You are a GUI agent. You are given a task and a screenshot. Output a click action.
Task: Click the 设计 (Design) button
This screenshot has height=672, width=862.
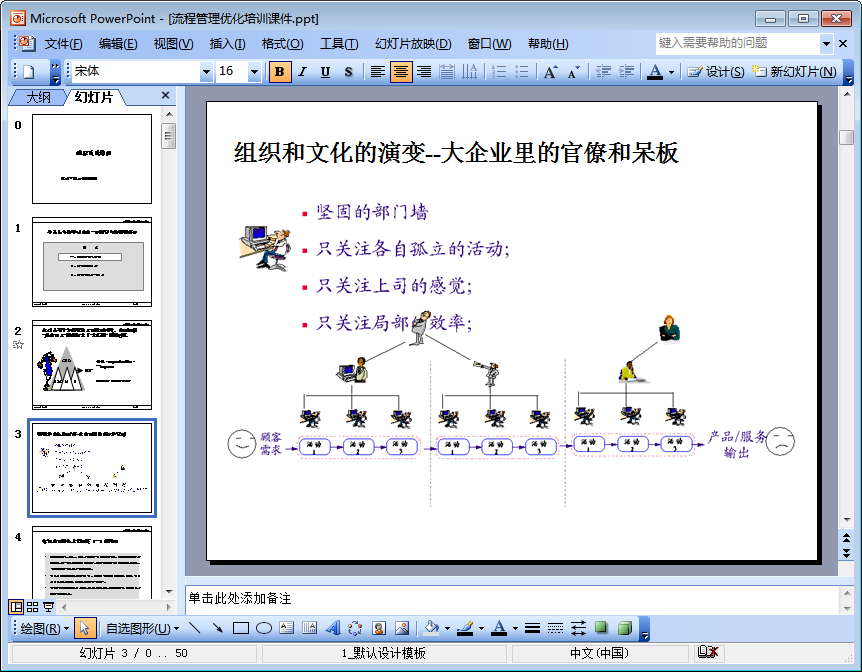click(x=716, y=72)
